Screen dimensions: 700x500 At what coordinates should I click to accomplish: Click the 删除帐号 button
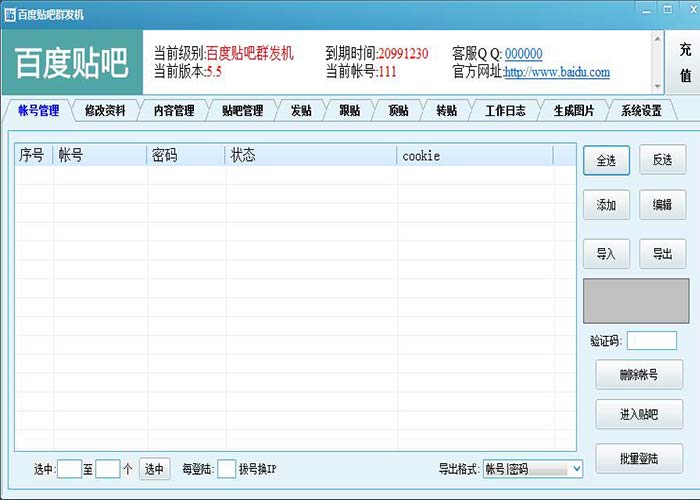click(x=639, y=375)
